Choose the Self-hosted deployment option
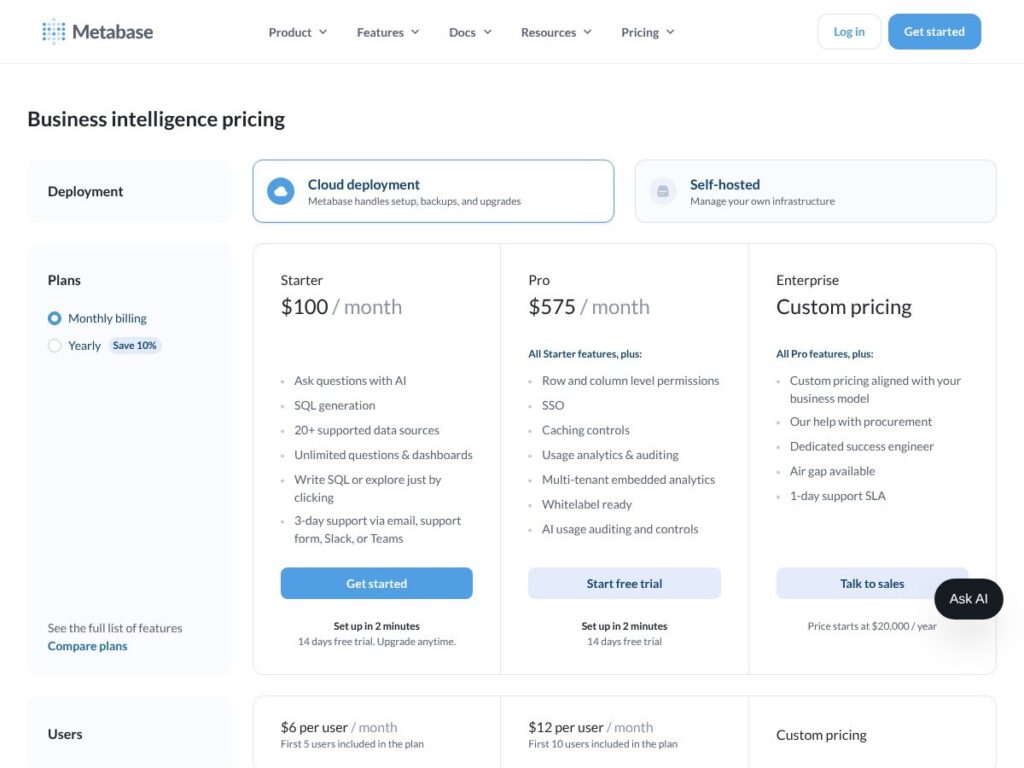Image resolution: width=1024 pixels, height=768 pixels. coord(816,191)
